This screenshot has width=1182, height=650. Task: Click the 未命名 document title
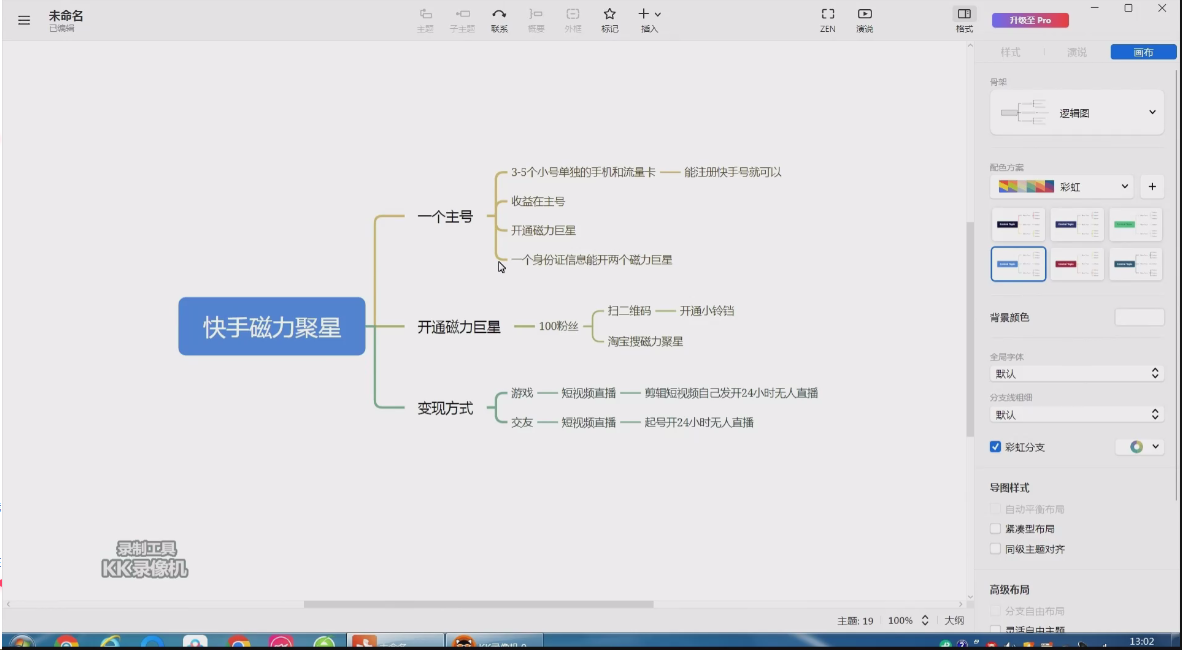(66, 16)
